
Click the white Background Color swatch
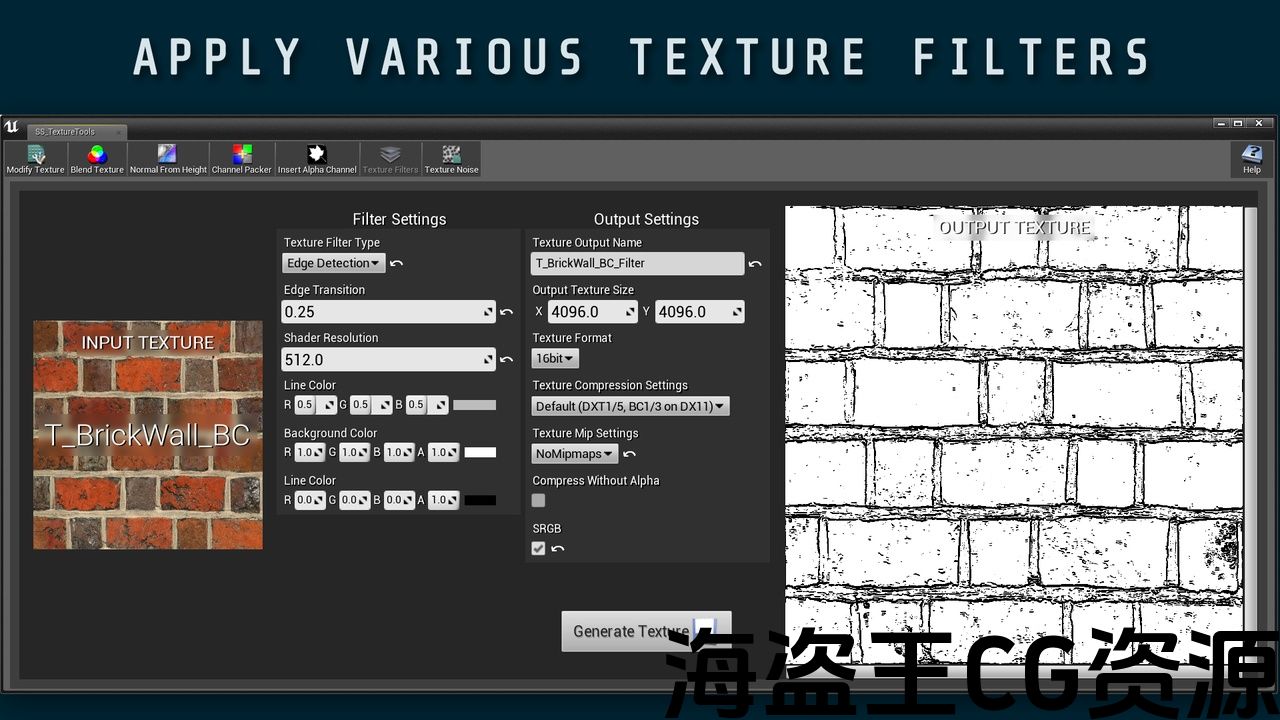coord(480,453)
